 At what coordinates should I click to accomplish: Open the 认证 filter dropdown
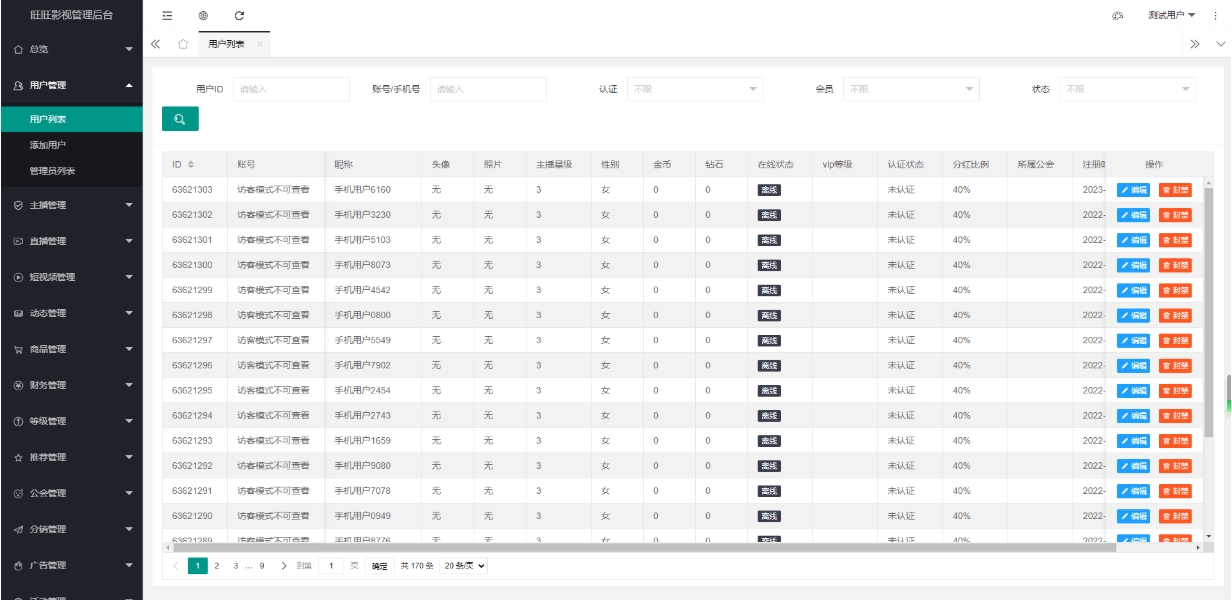coord(695,89)
